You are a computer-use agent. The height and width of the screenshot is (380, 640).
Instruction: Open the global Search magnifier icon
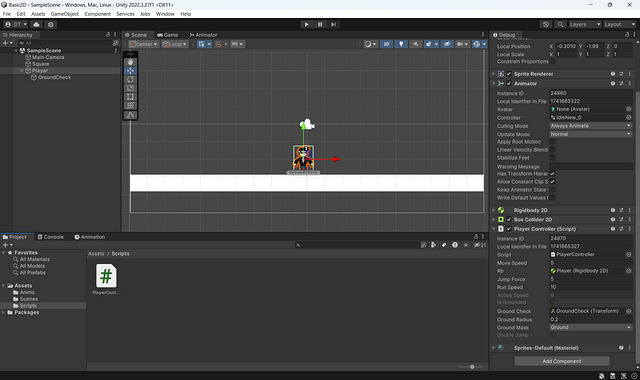point(560,24)
